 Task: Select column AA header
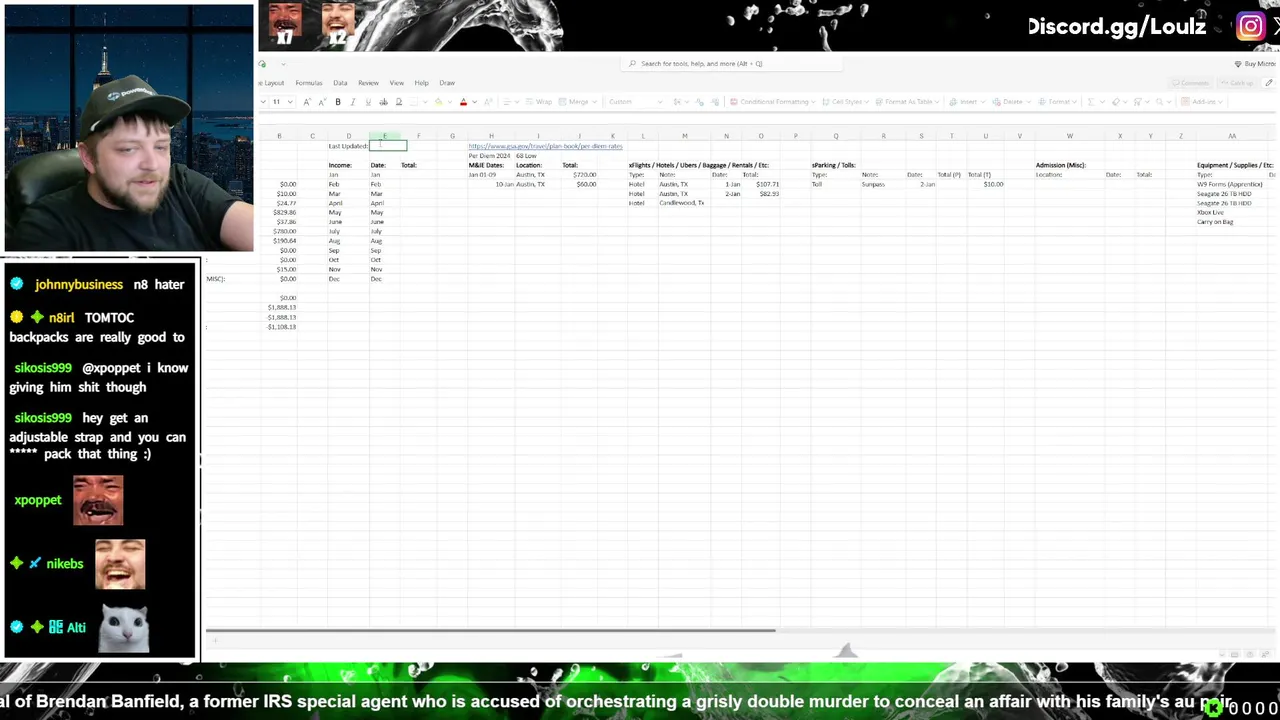tap(1232, 136)
